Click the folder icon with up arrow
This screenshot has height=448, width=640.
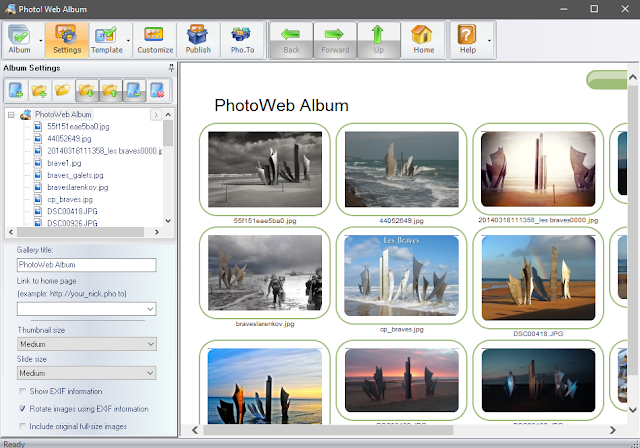[x=110, y=90]
